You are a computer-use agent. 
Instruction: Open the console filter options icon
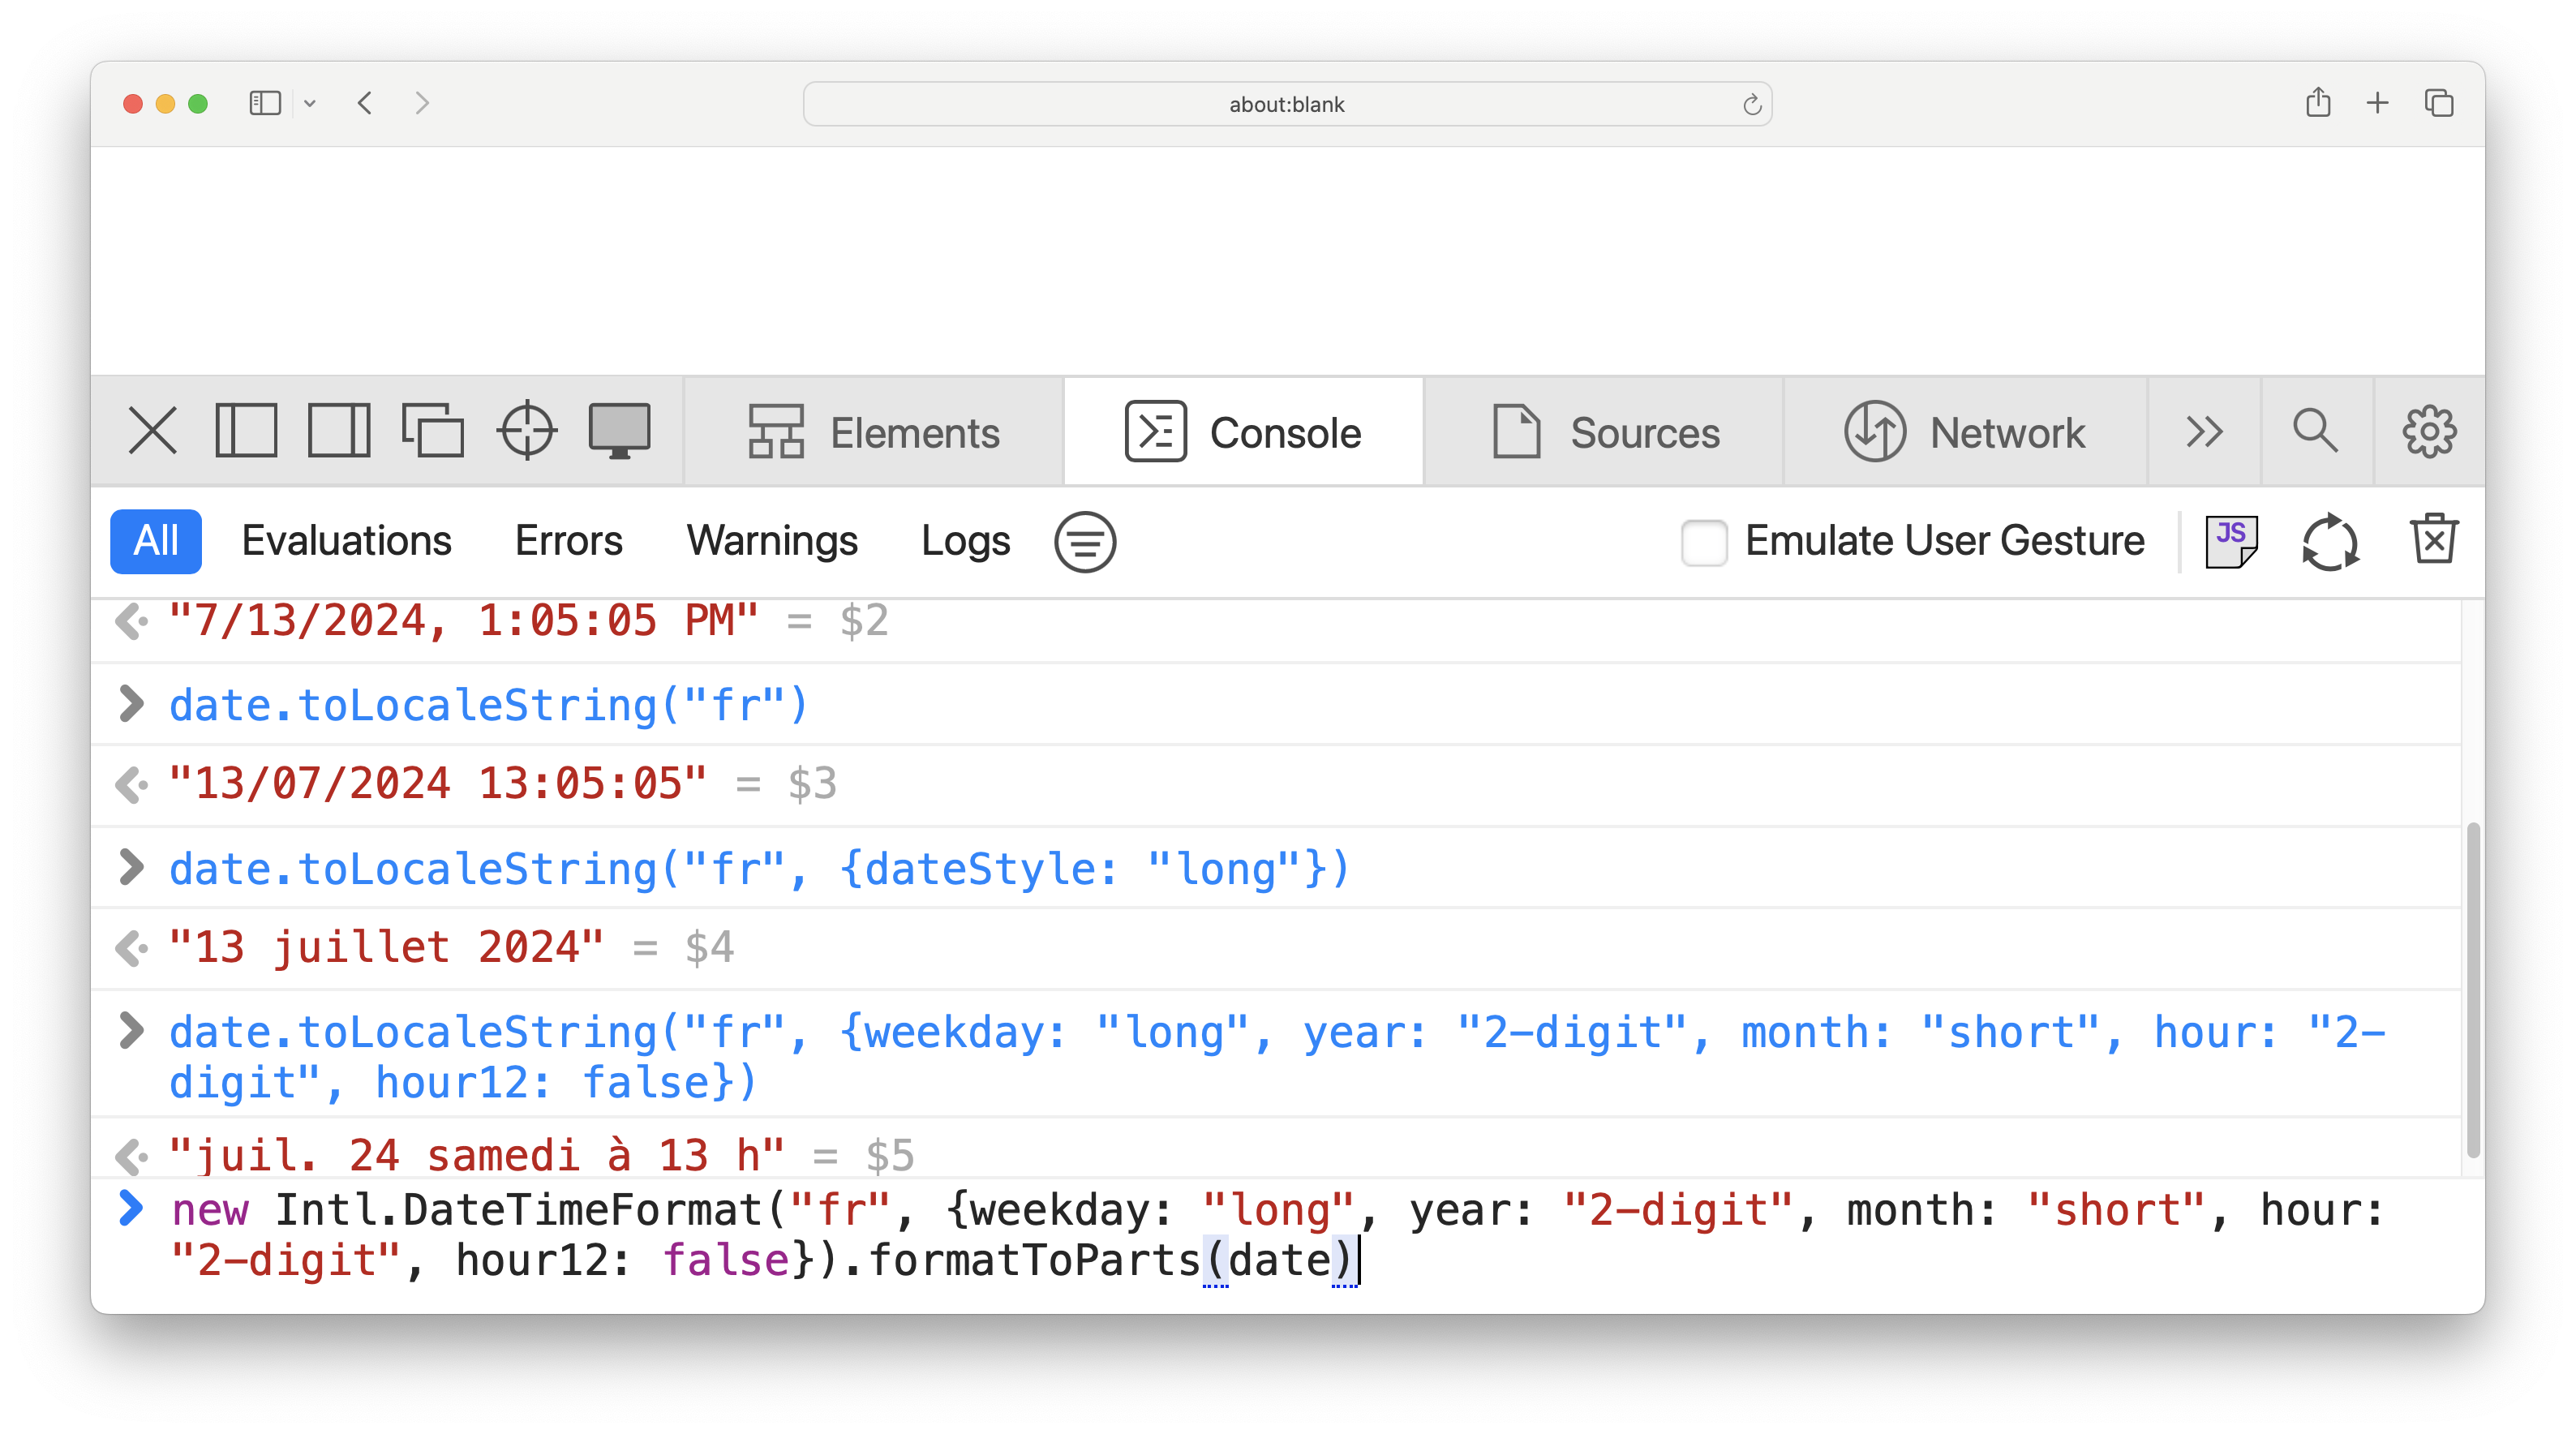1085,542
